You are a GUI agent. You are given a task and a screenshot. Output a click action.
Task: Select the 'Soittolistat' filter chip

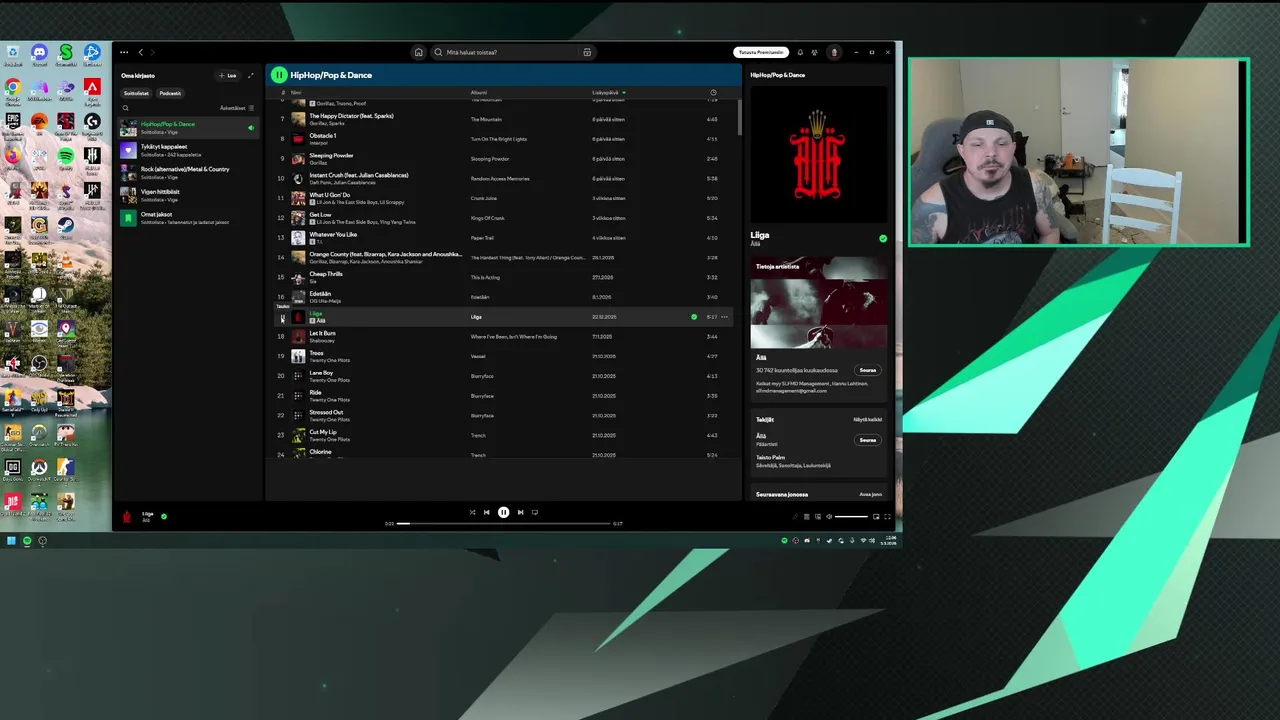[136, 93]
